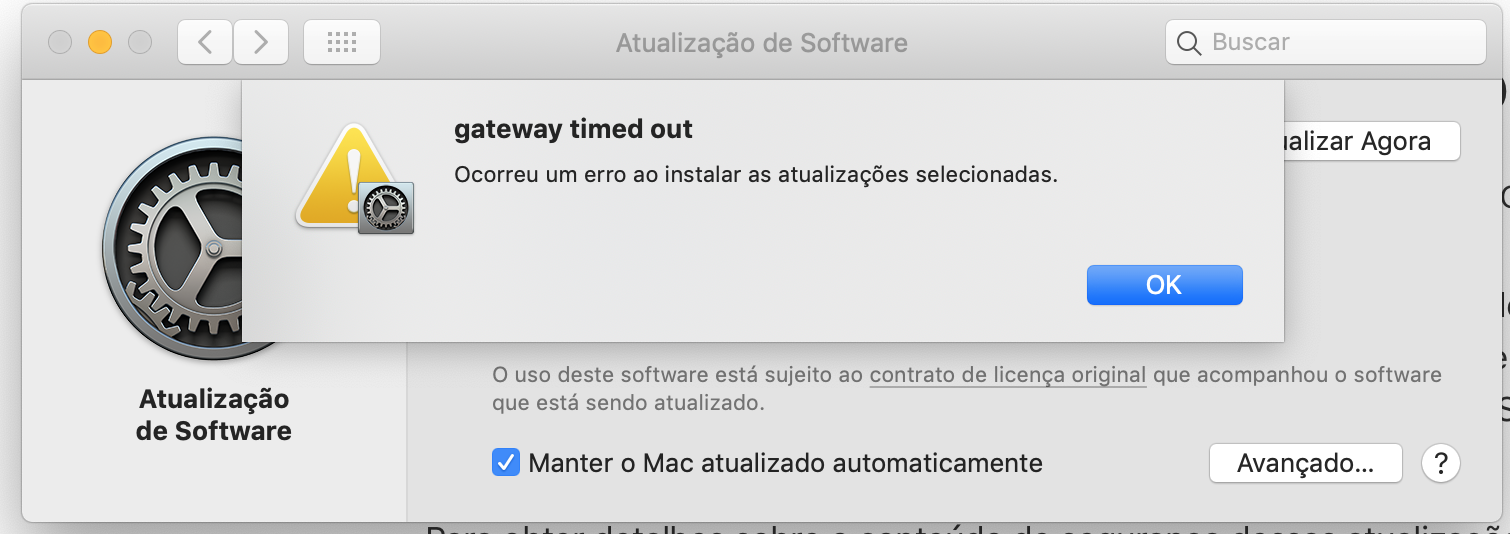Open the Avançado... options

click(1304, 463)
